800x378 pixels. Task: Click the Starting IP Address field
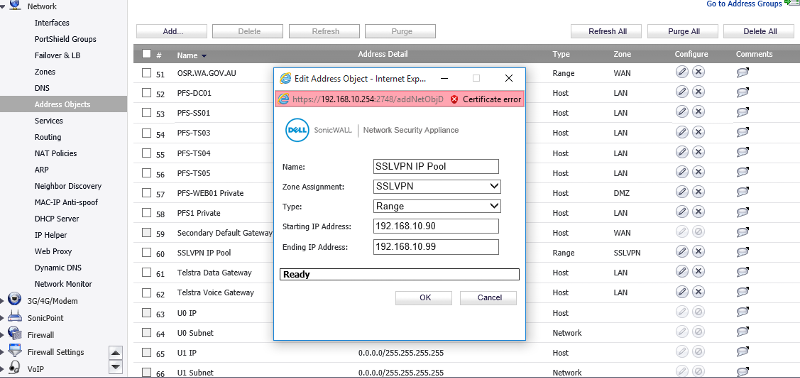point(436,226)
